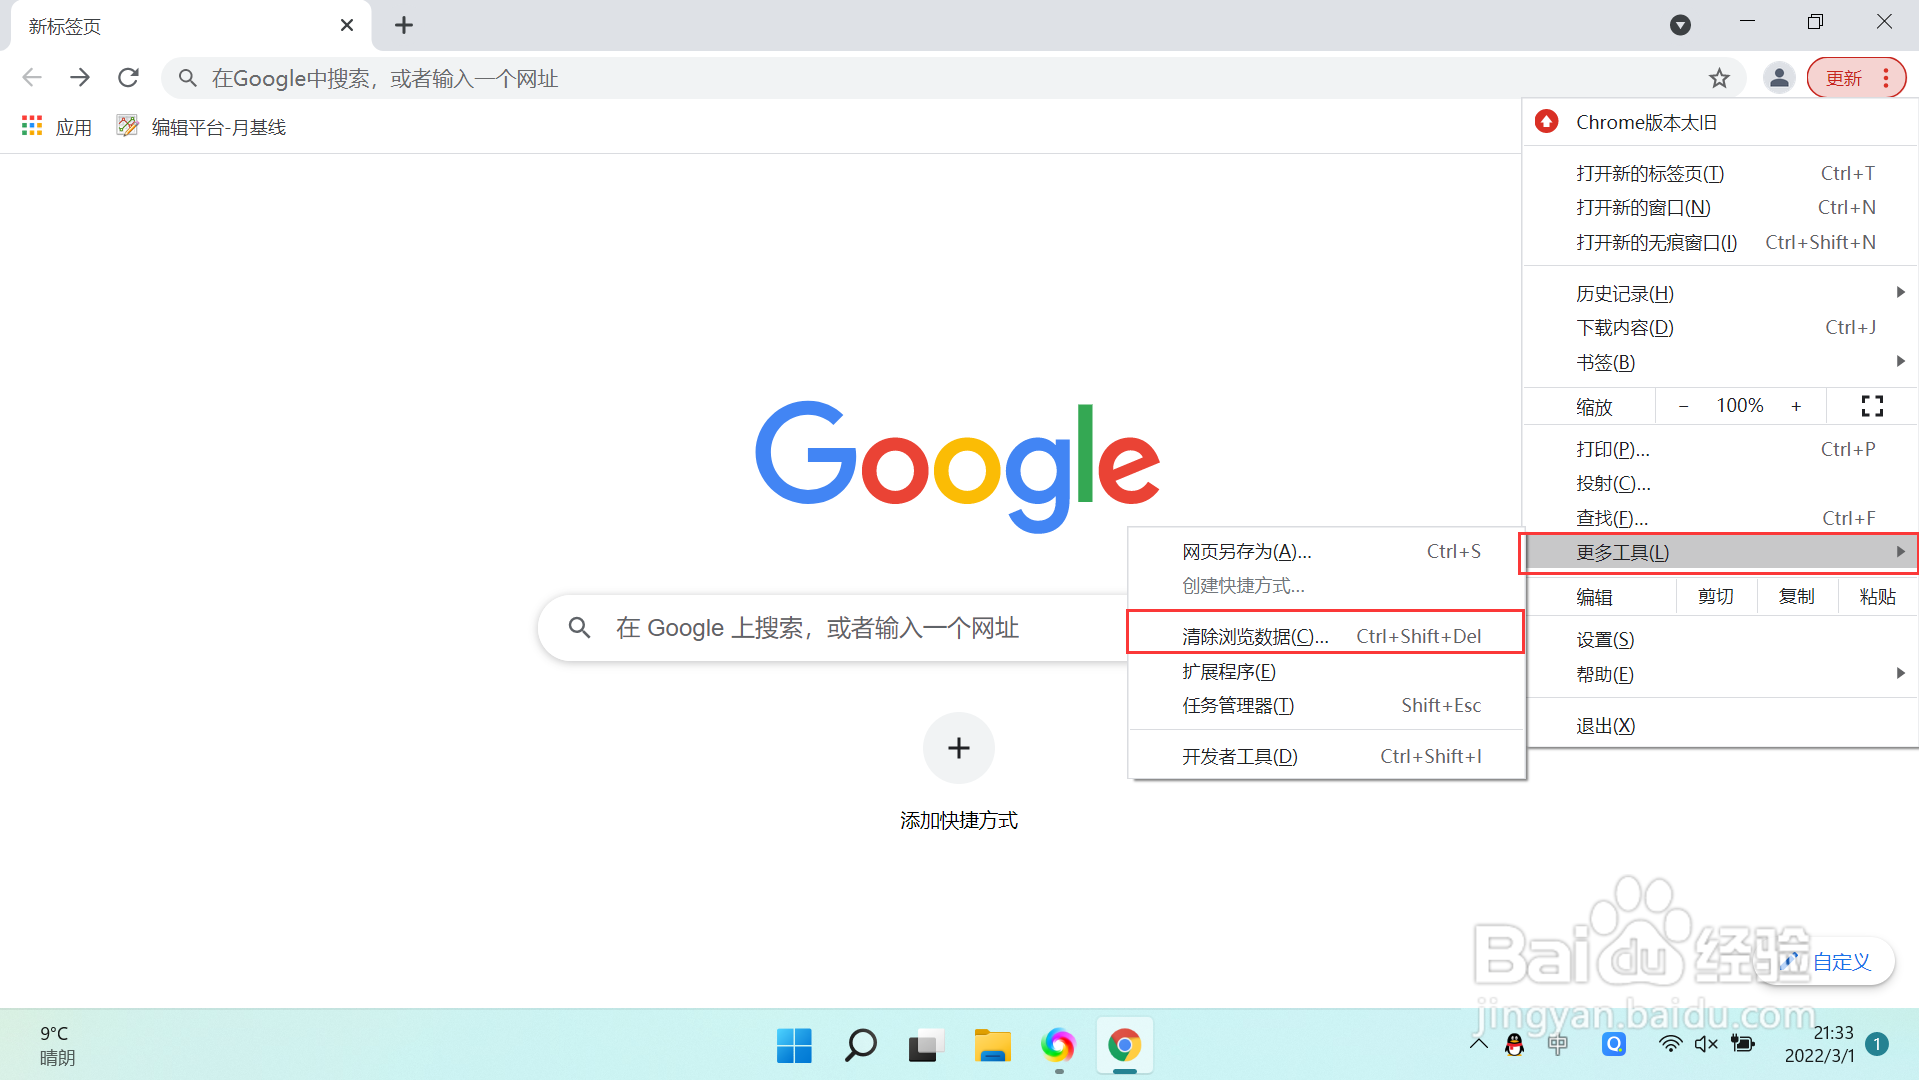Expand 书签 submenu

[x=1721, y=362]
